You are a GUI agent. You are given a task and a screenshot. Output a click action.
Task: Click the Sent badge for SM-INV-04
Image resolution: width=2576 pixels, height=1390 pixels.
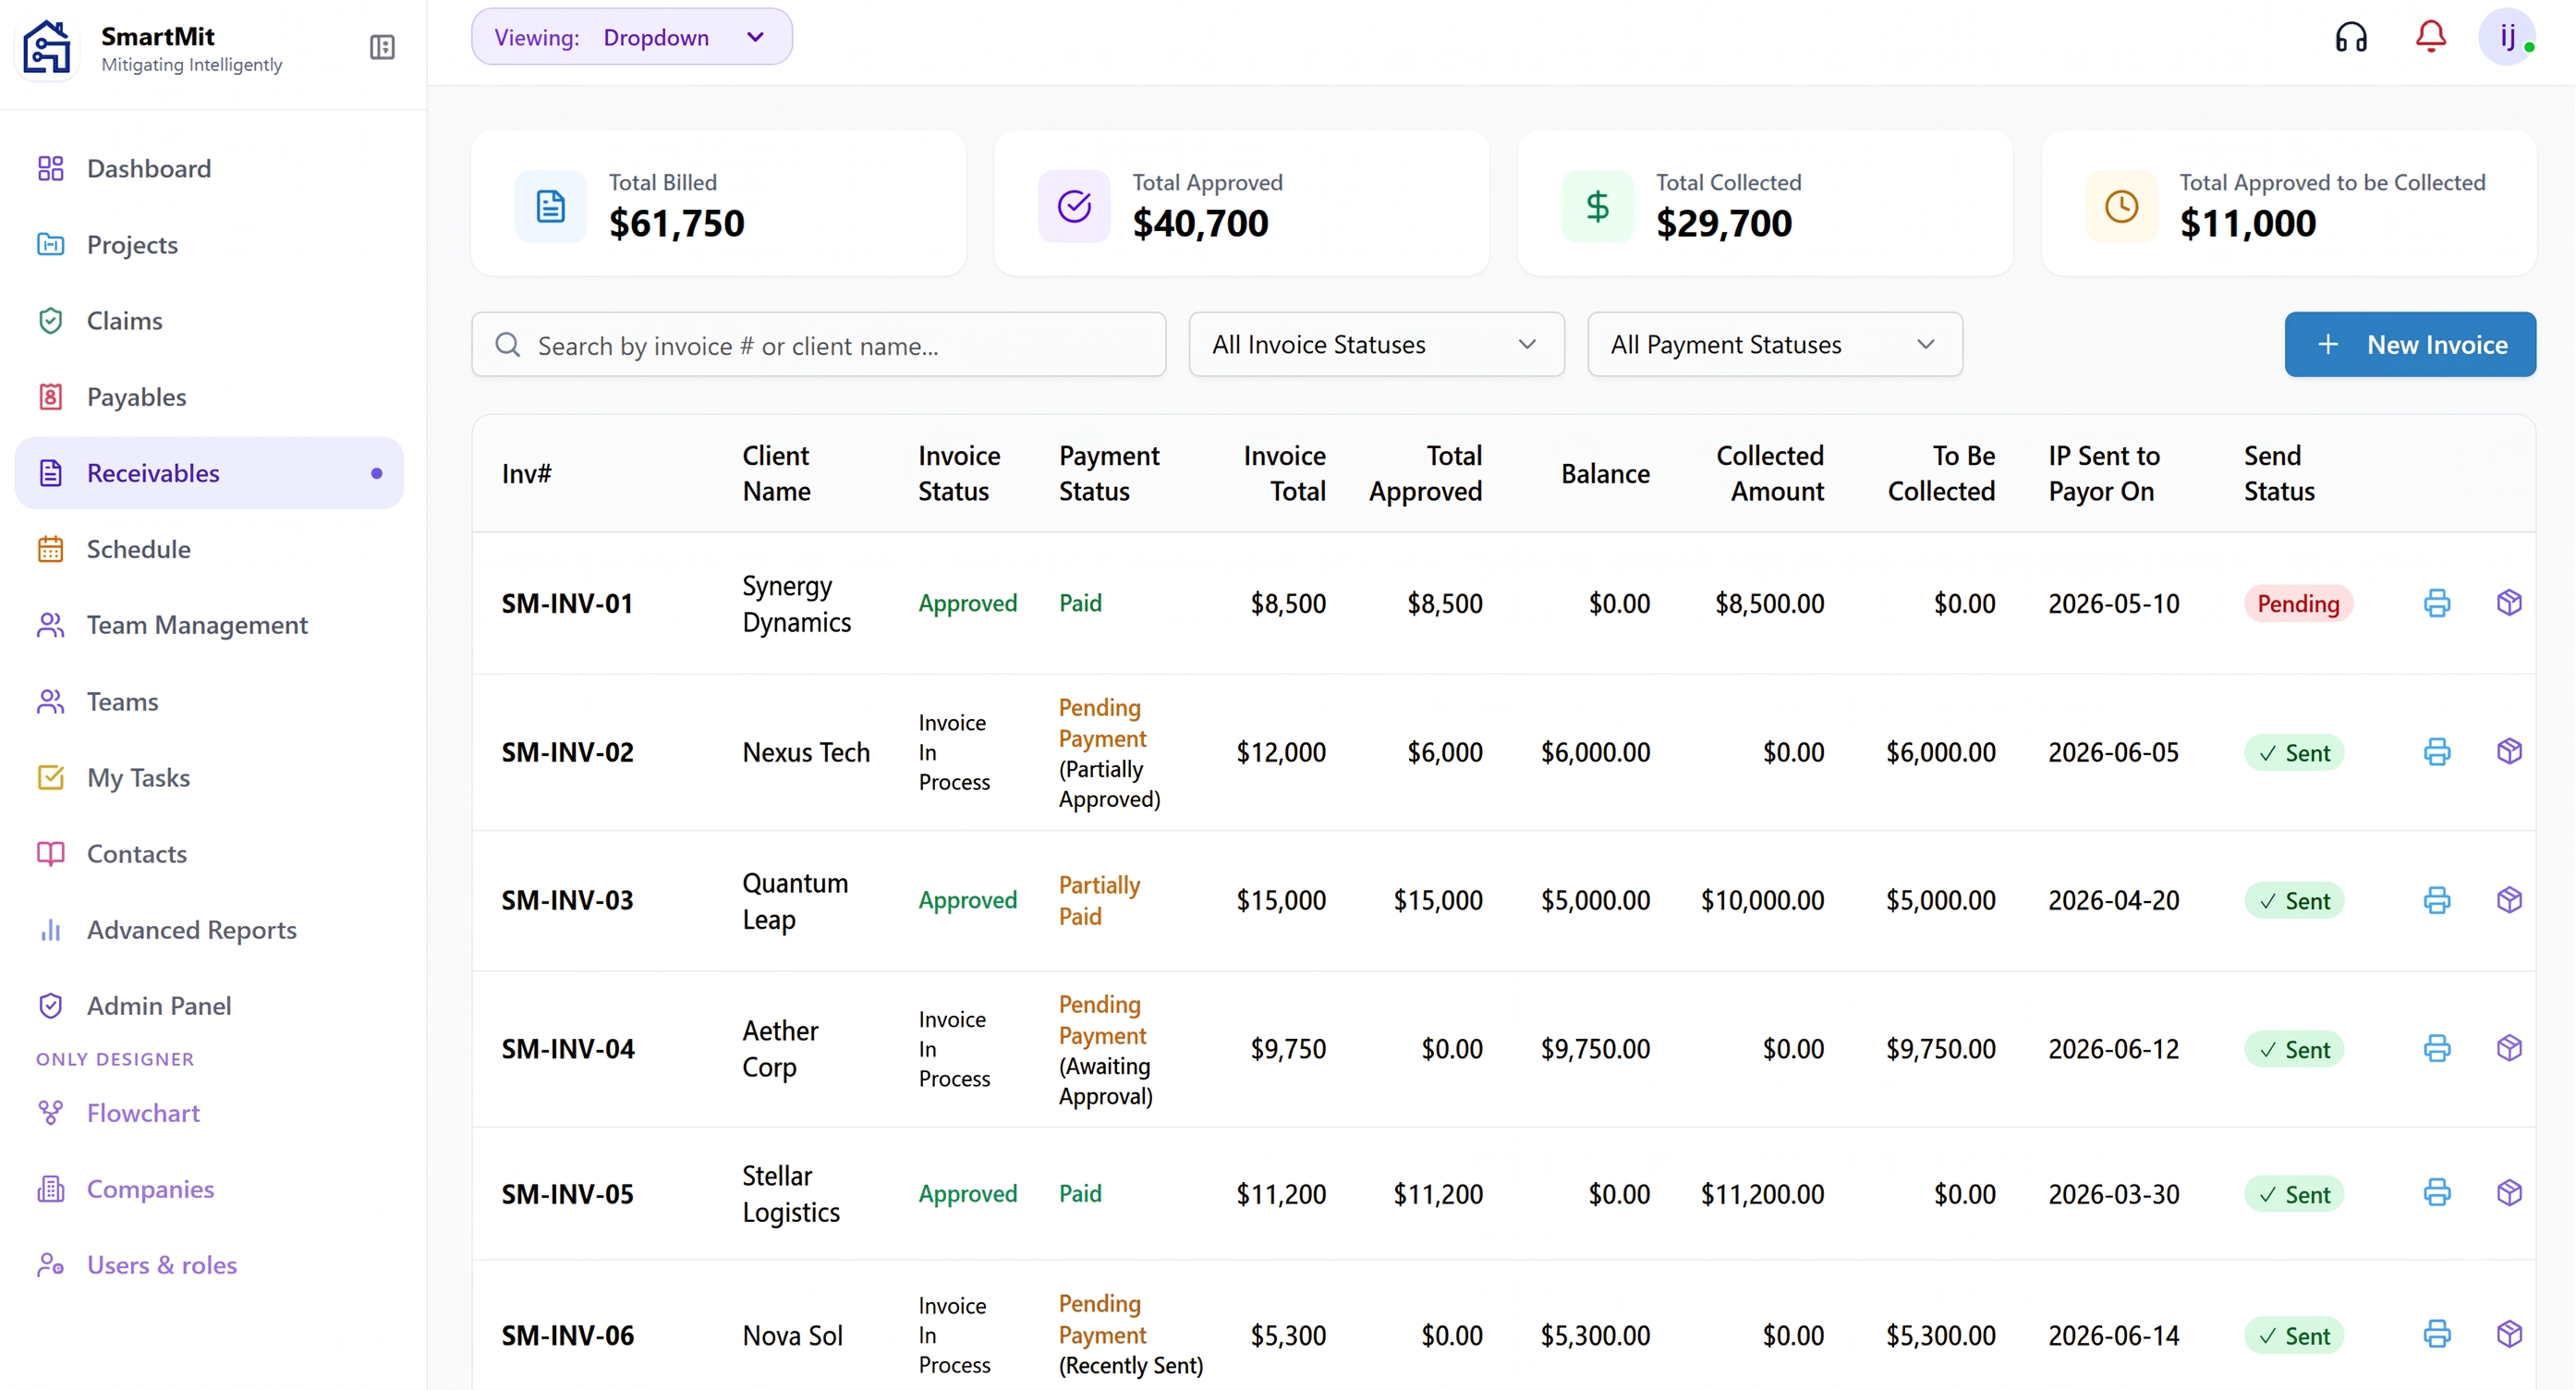pyautogui.click(x=2294, y=1050)
